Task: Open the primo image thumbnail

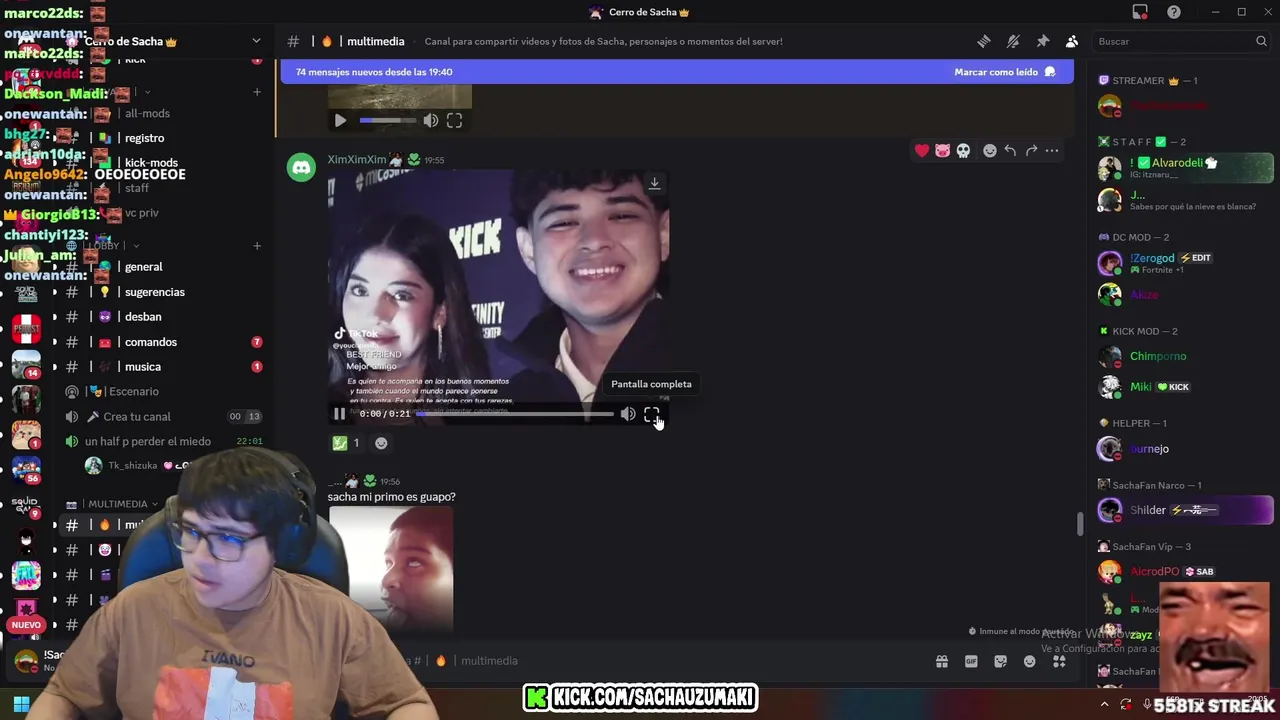Action: click(x=391, y=568)
